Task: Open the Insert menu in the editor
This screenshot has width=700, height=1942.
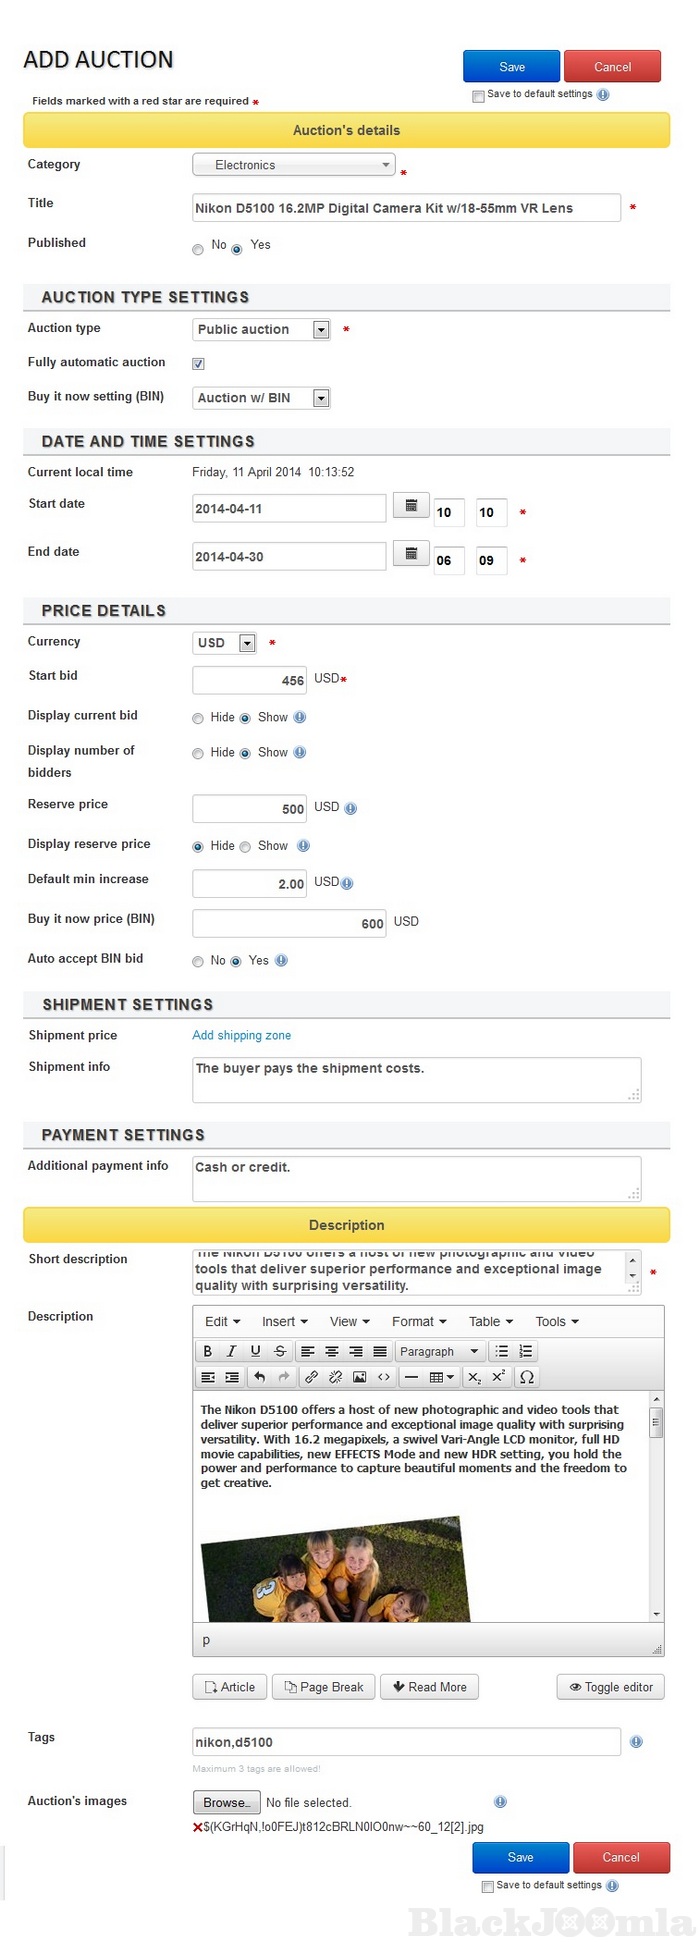Action: [284, 1321]
